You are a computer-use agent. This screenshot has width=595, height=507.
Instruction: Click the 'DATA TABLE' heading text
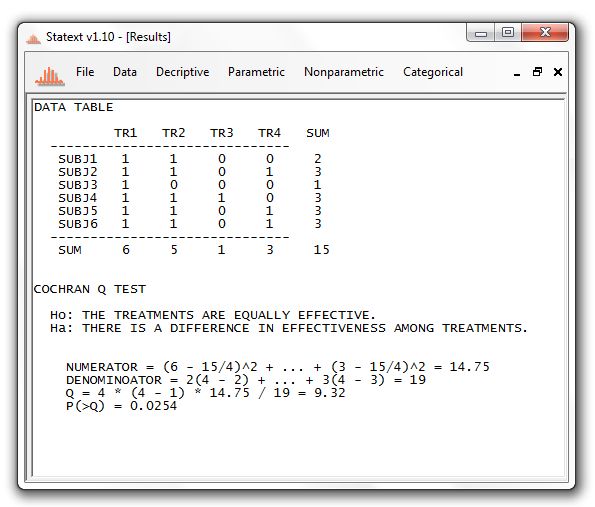[74, 107]
